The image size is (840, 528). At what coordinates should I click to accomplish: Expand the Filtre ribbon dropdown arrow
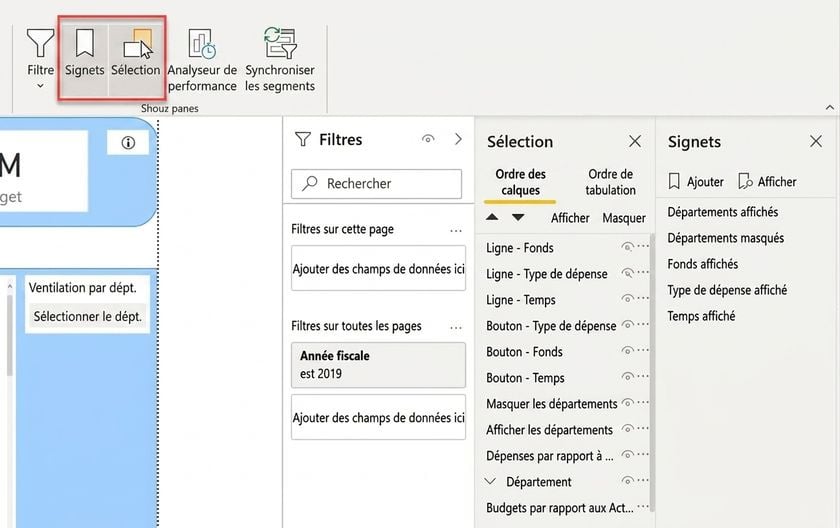[40, 86]
